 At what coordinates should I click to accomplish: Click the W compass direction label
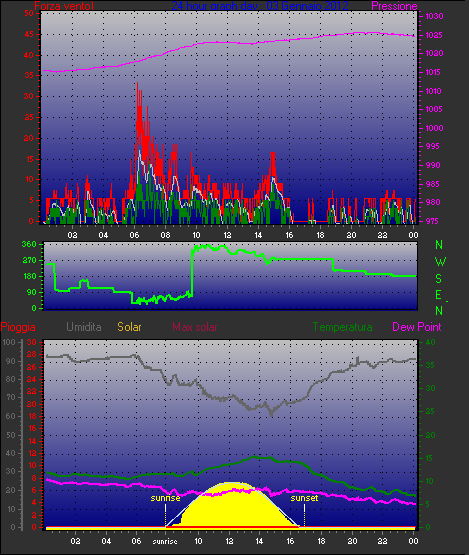(440, 262)
